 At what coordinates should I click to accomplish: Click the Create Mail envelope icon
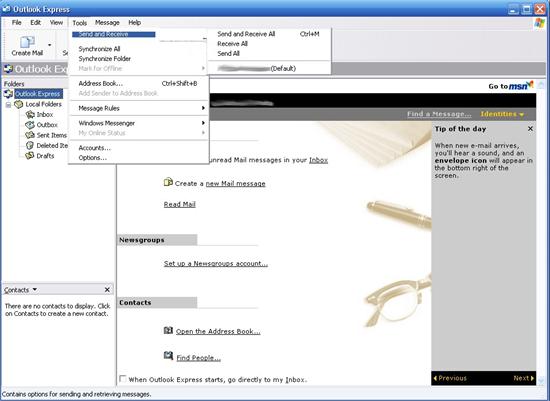[x=27, y=42]
